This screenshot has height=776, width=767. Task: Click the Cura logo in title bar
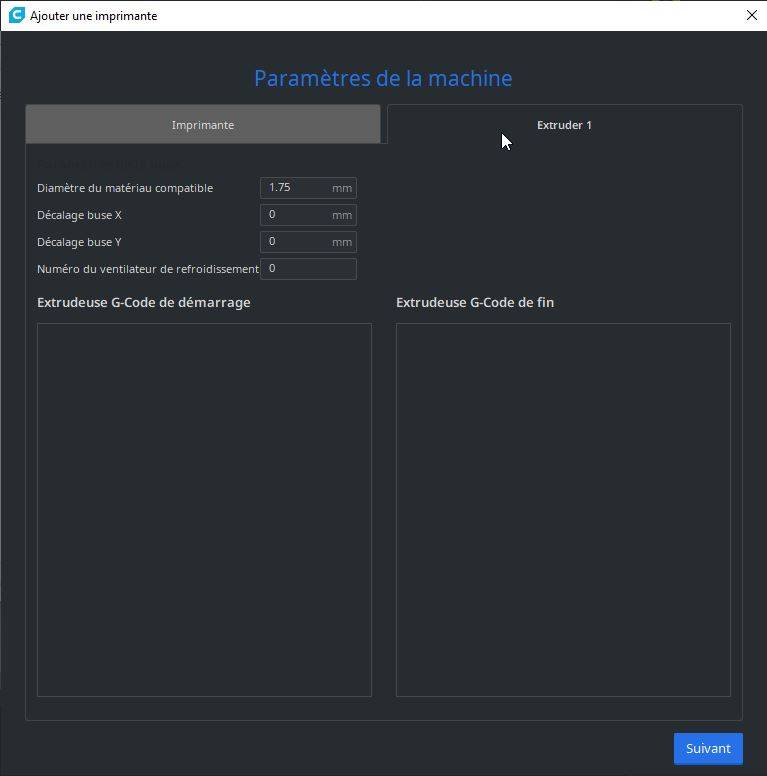(16, 15)
